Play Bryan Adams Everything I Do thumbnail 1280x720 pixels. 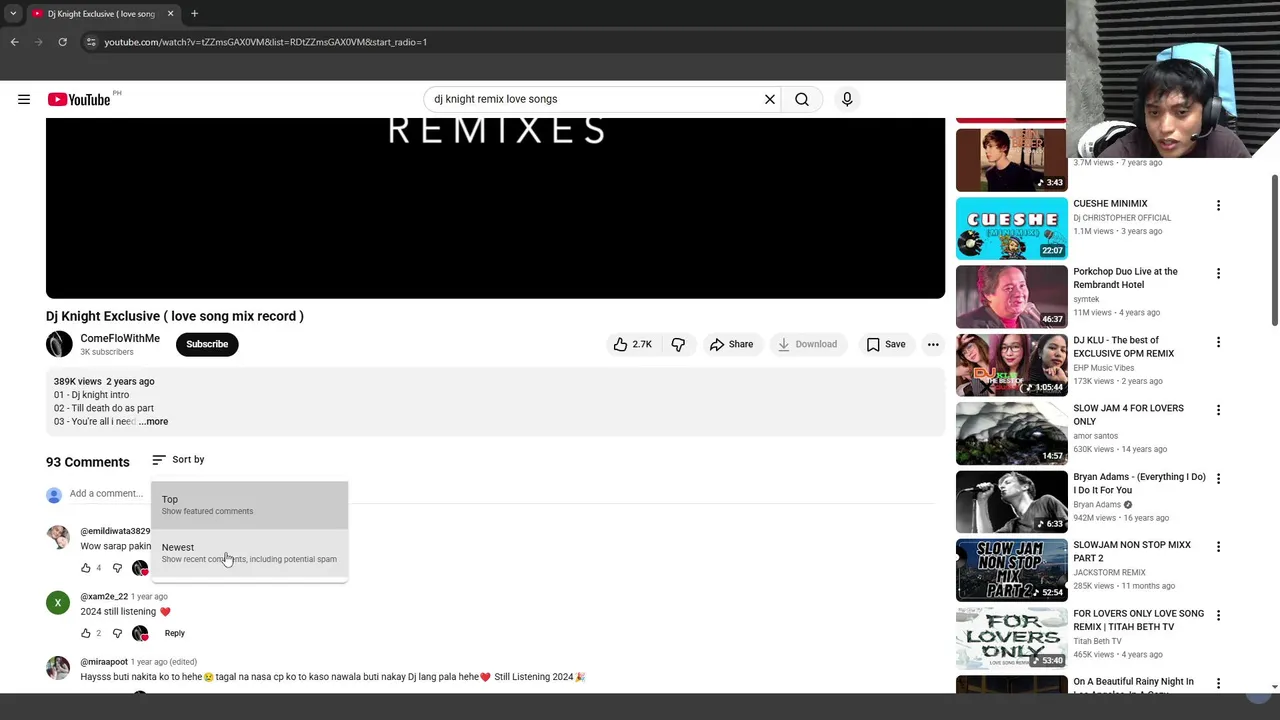pos(1011,501)
